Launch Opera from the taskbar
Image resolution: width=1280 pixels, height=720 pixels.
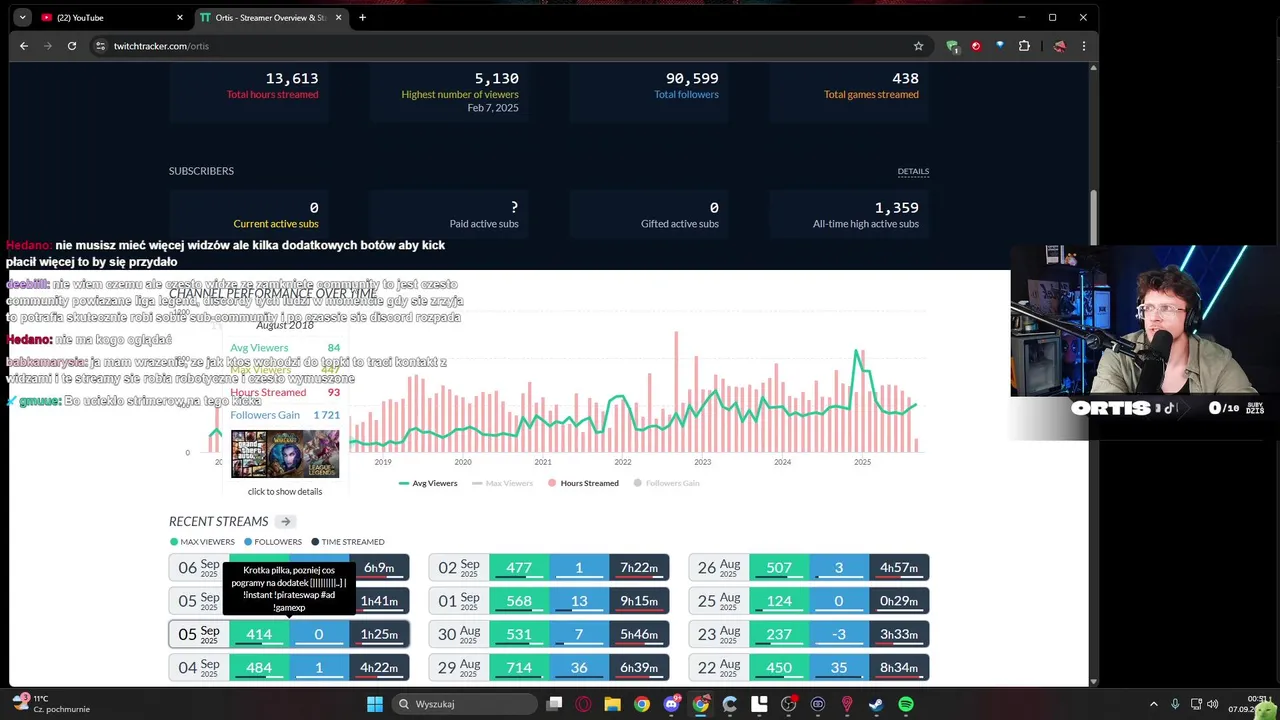(583, 704)
